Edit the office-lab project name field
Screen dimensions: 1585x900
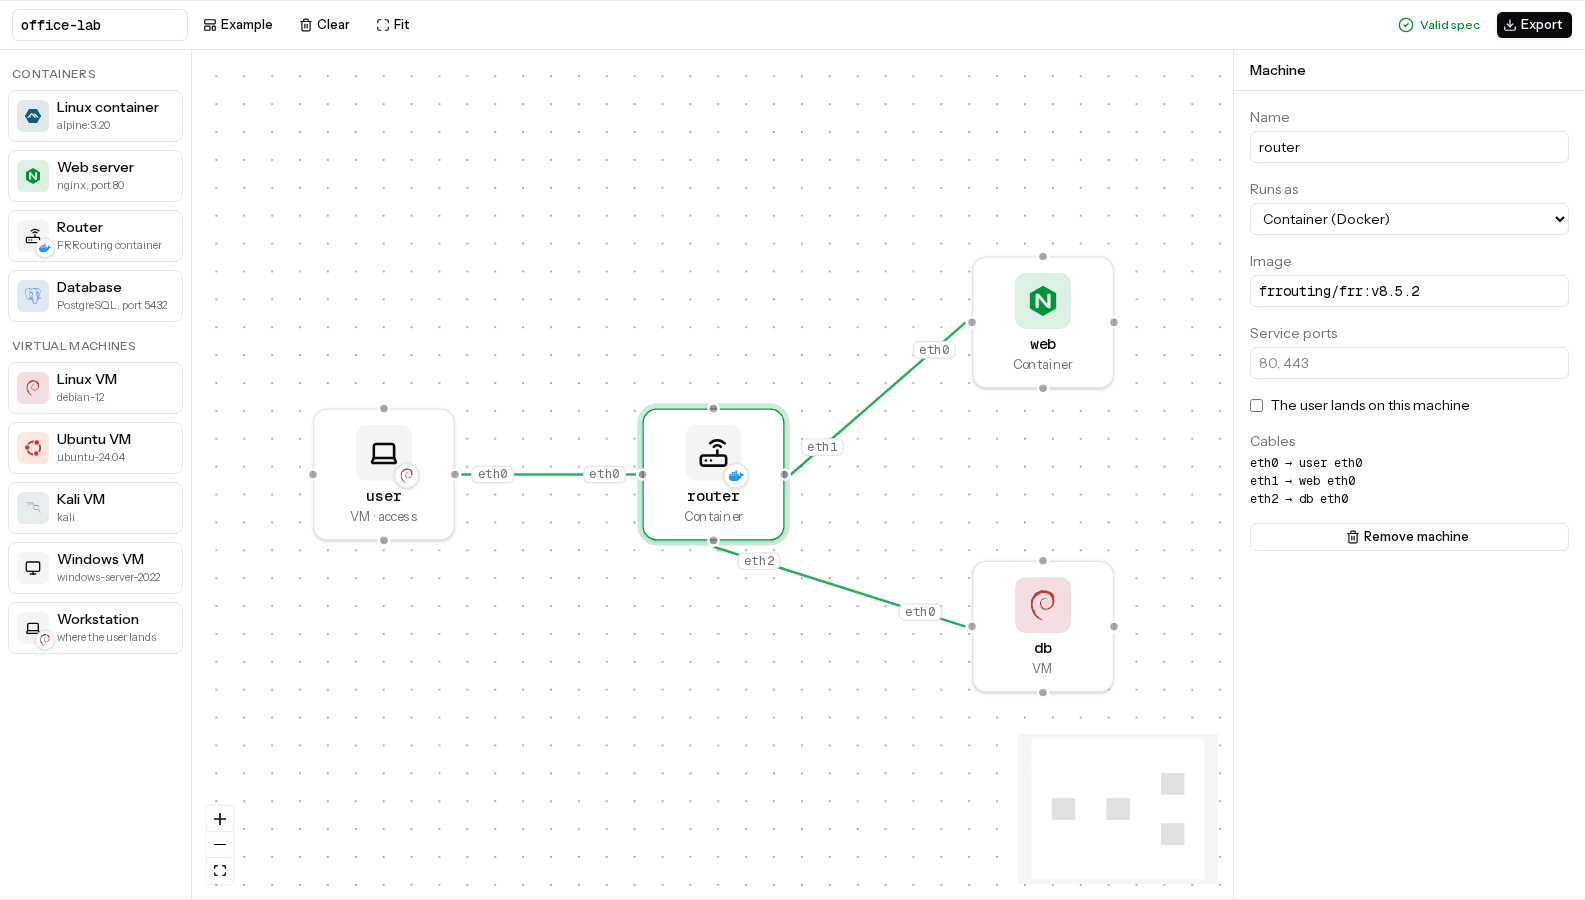(x=100, y=25)
